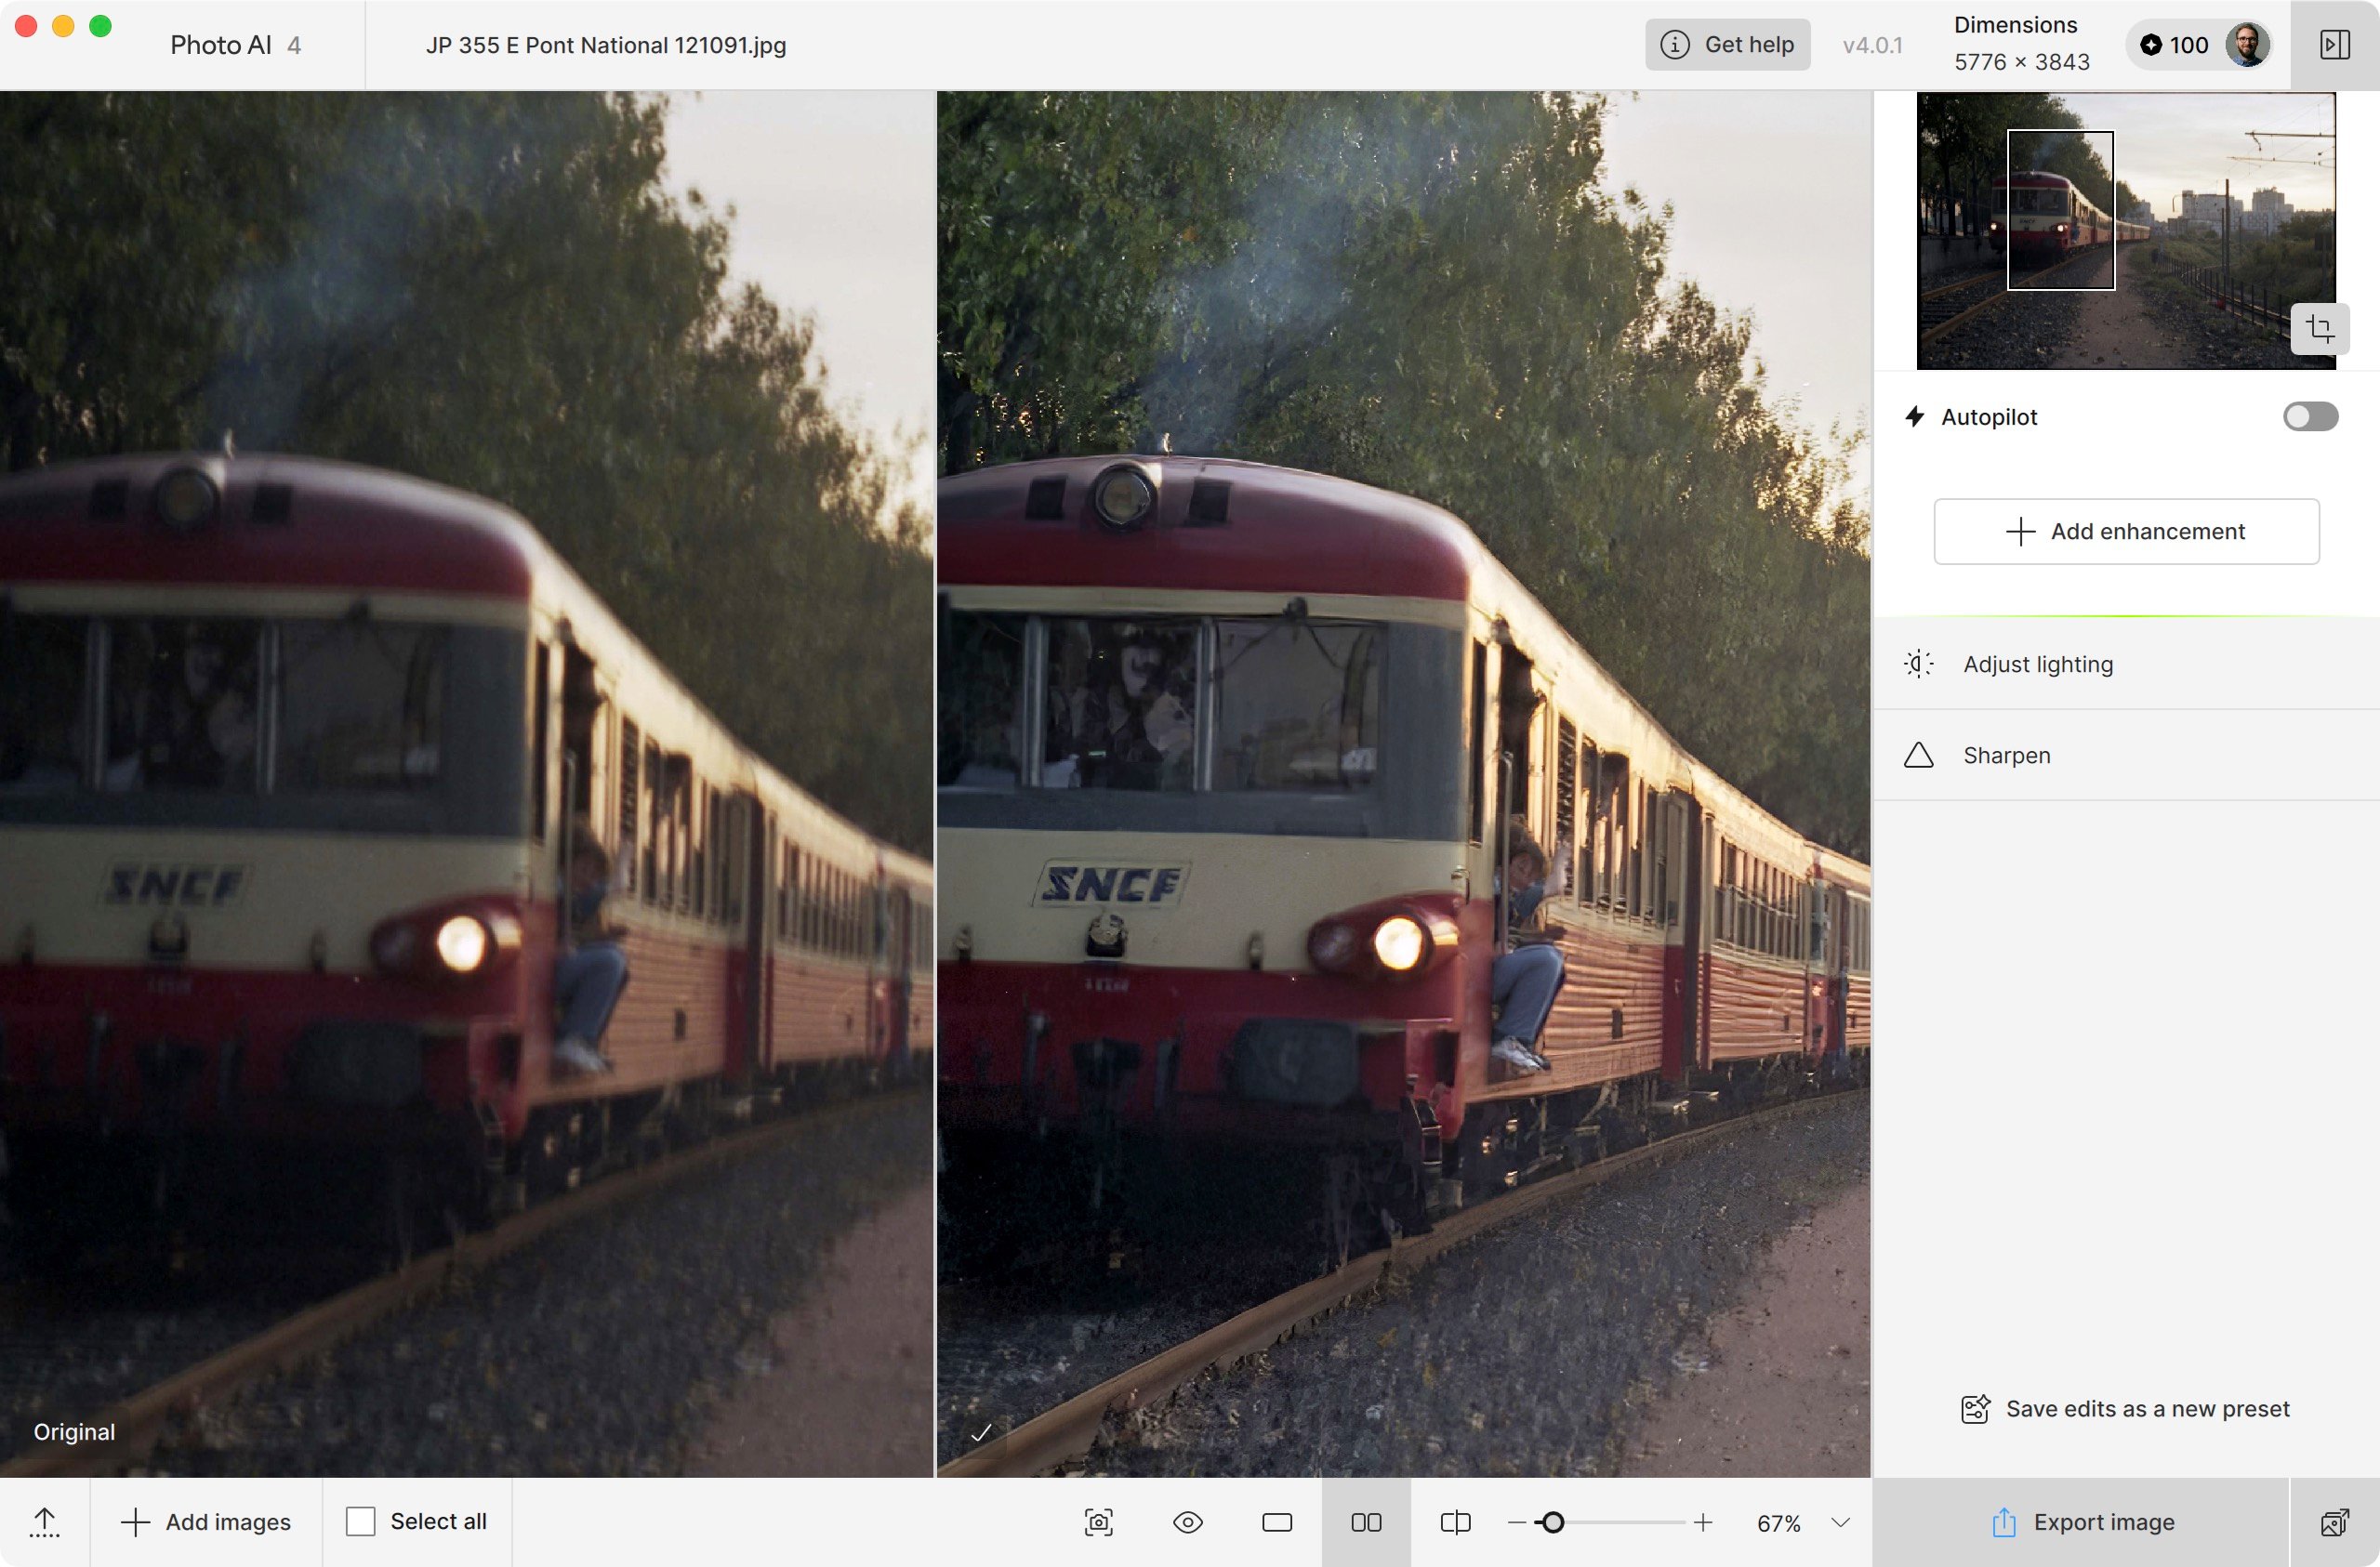Click the zoom slider handle
Image resolution: width=2380 pixels, height=1567 pixels.
coord(1552,1522)
